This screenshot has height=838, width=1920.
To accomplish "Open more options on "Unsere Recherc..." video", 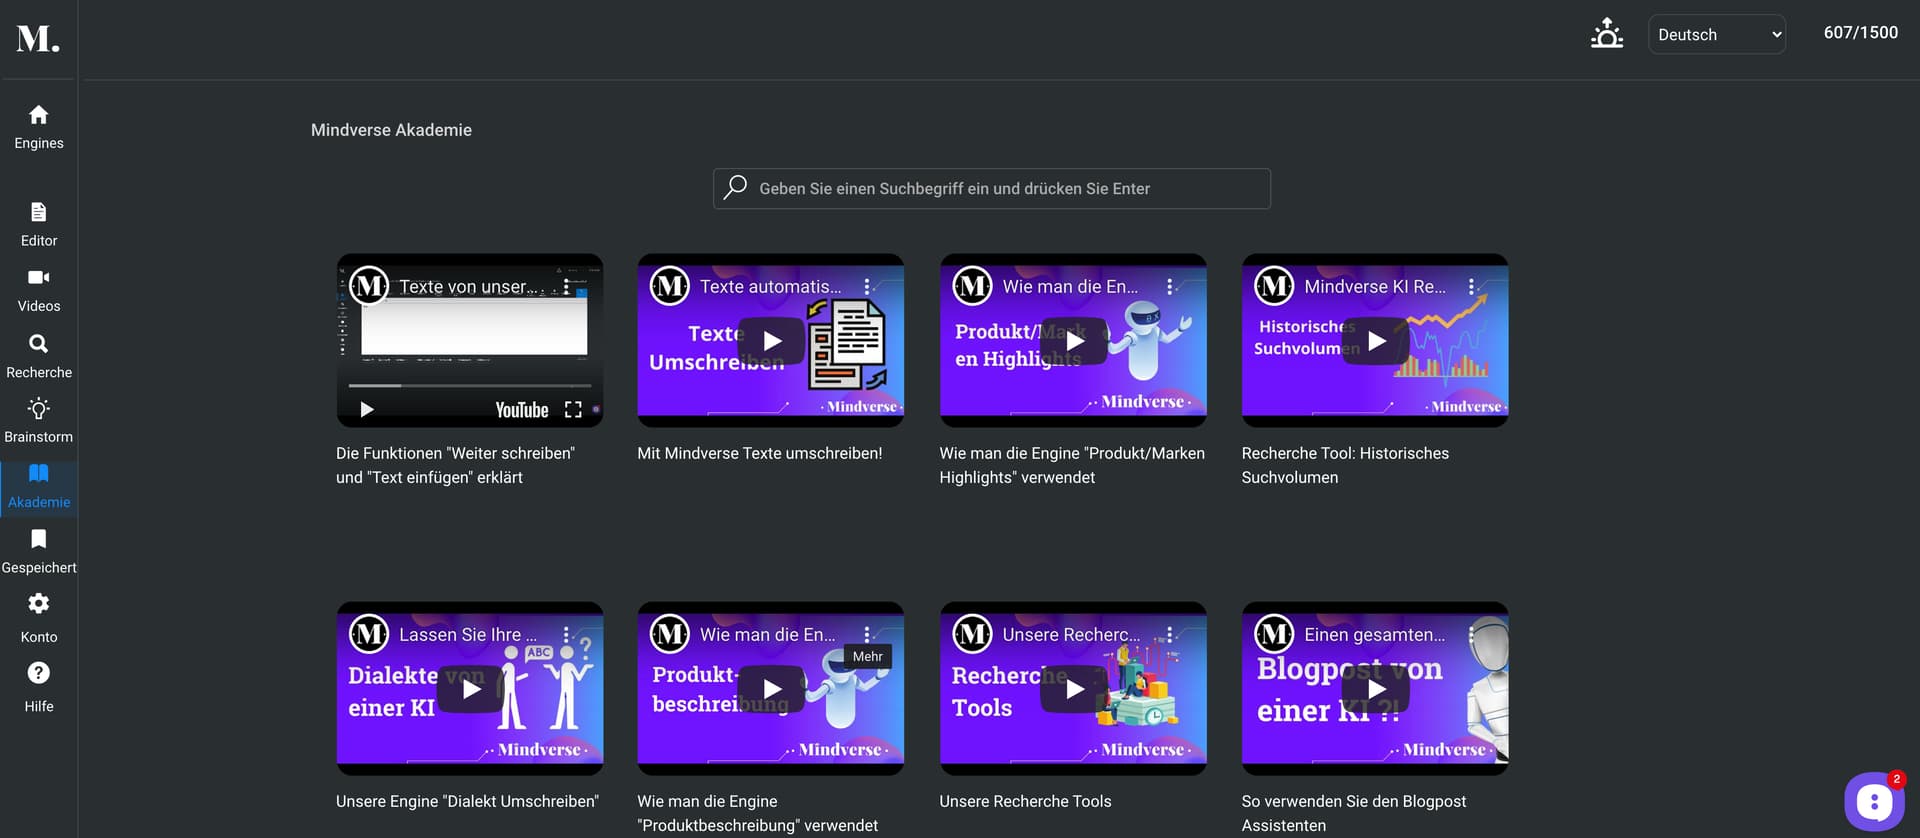I will pos(1169,634).
